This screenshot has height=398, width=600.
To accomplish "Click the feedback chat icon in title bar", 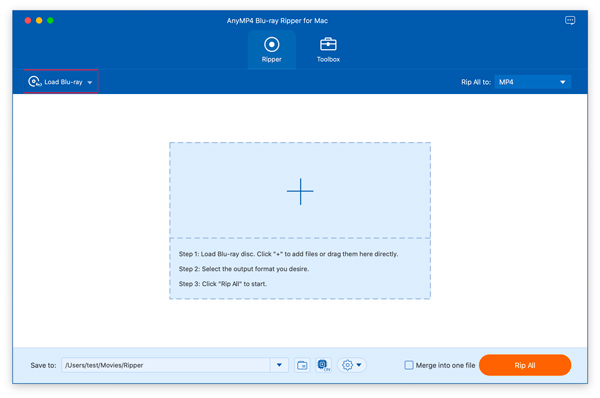I will [570, 20].
